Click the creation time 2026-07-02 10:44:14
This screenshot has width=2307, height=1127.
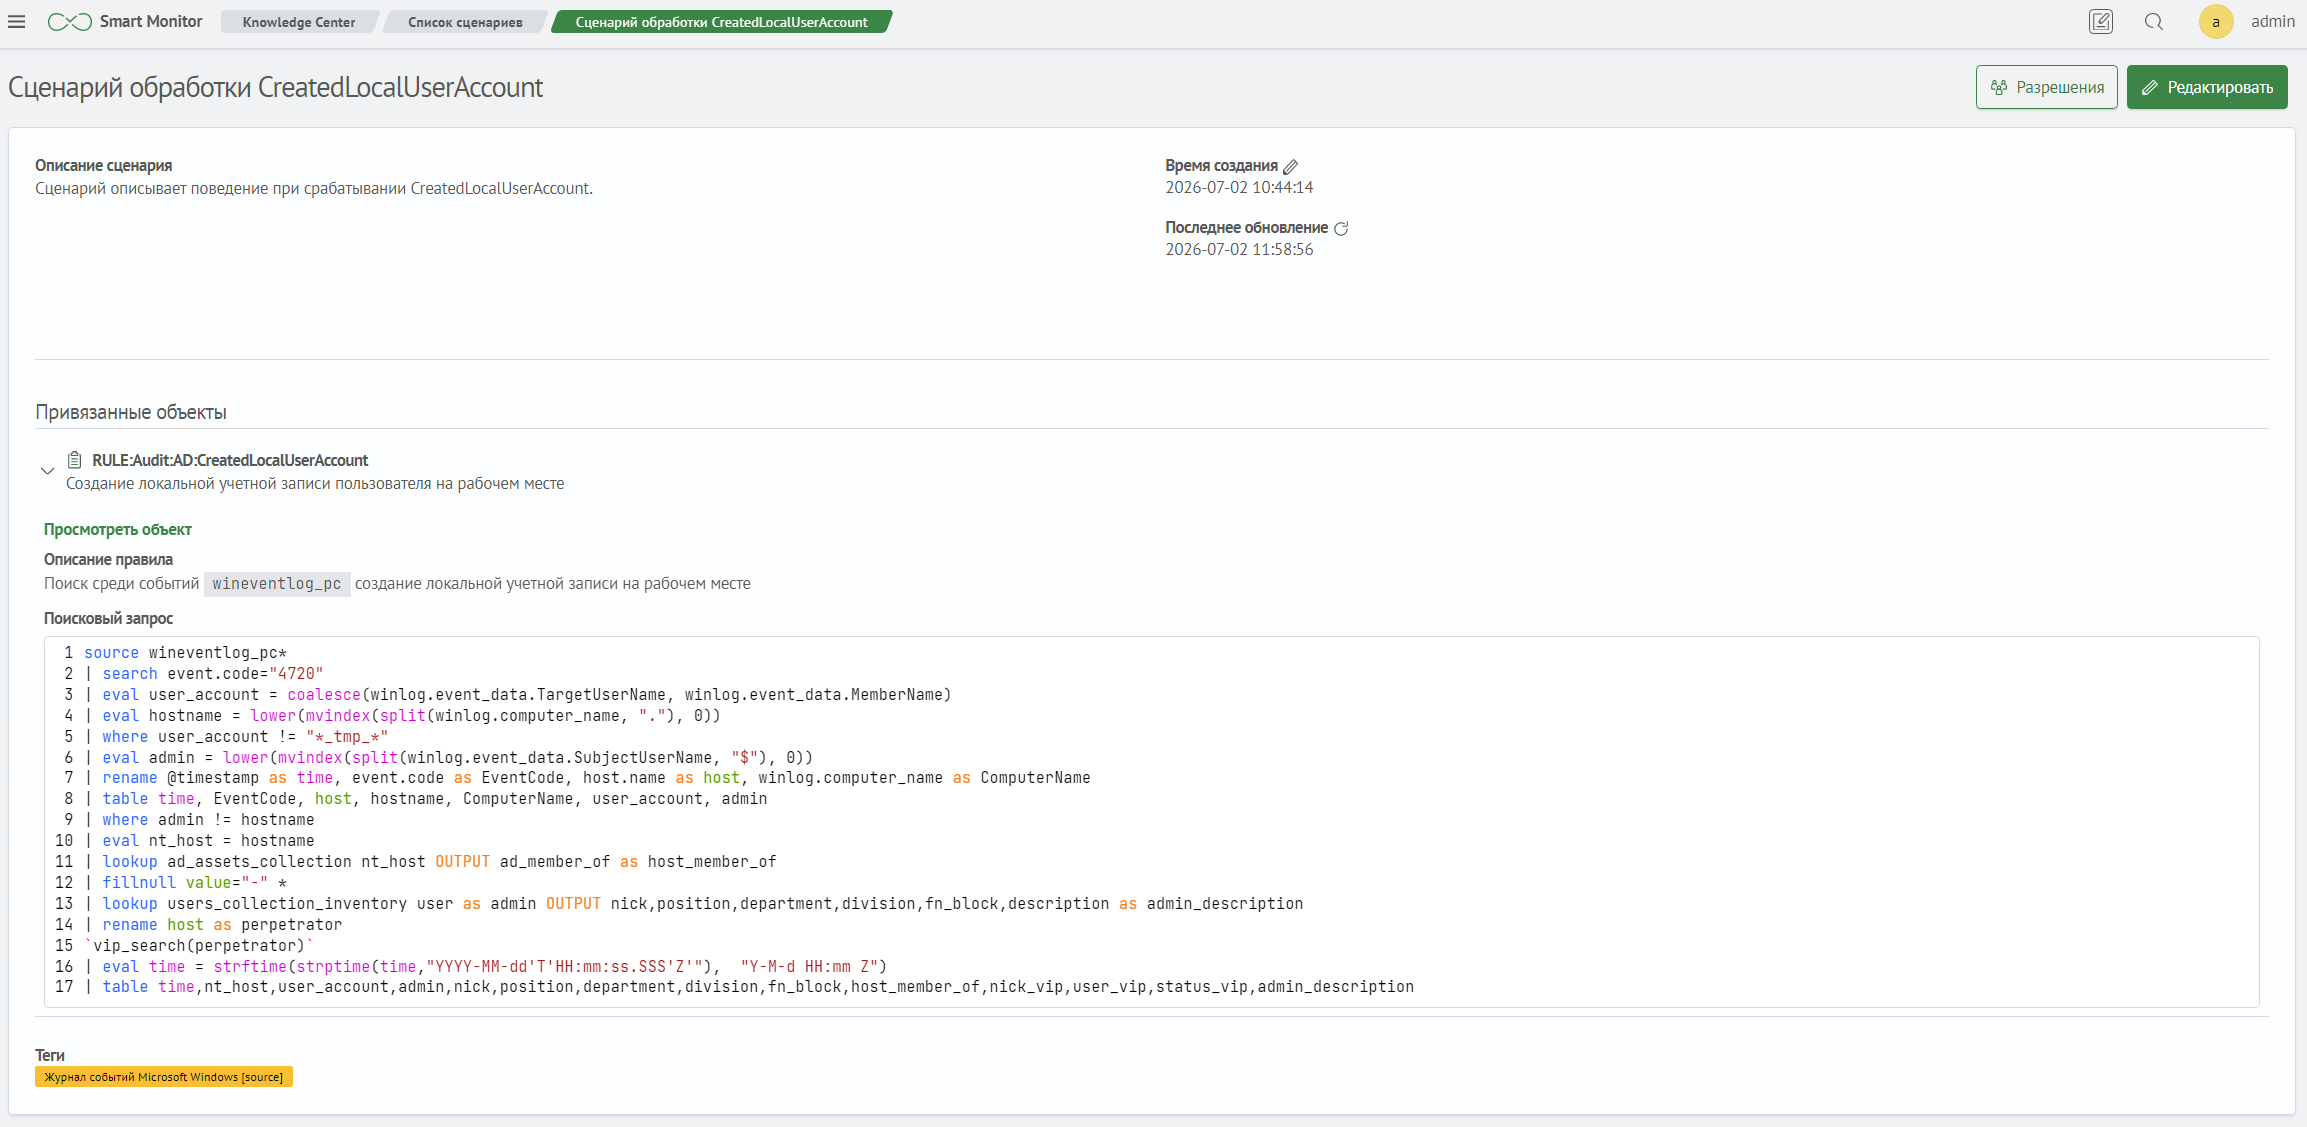(x=1239, y=188)
